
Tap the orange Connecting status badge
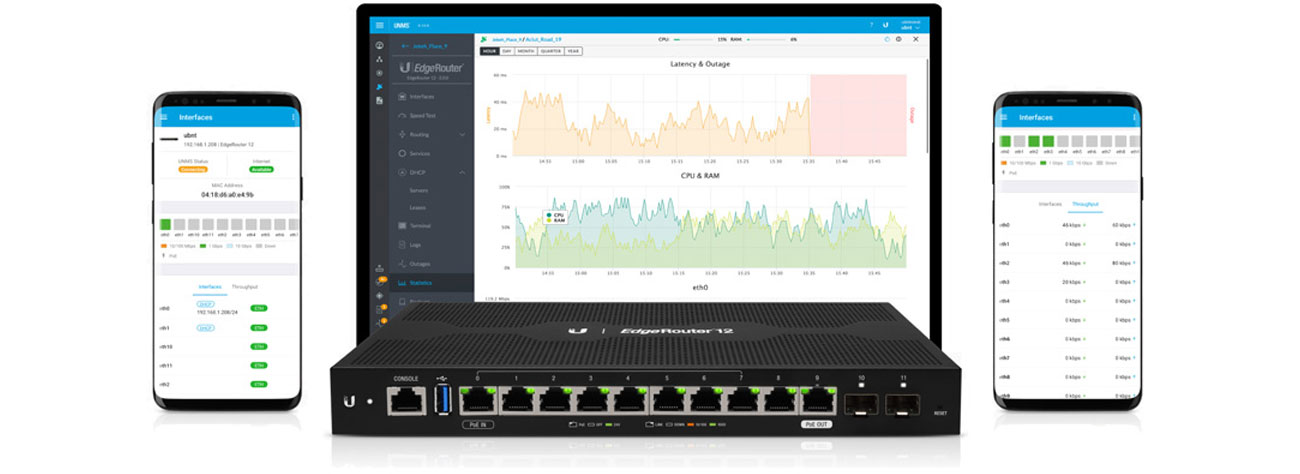point(192,169)
